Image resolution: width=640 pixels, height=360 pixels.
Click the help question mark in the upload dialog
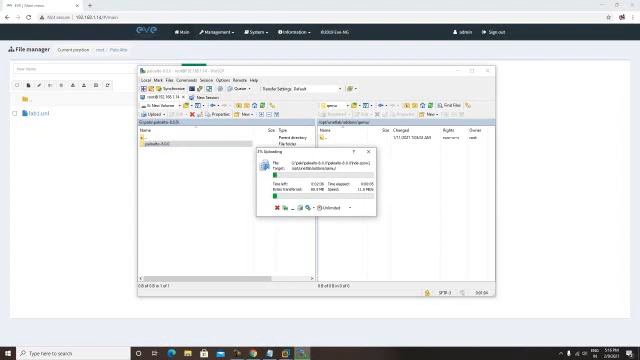click(x=353, y=152)
